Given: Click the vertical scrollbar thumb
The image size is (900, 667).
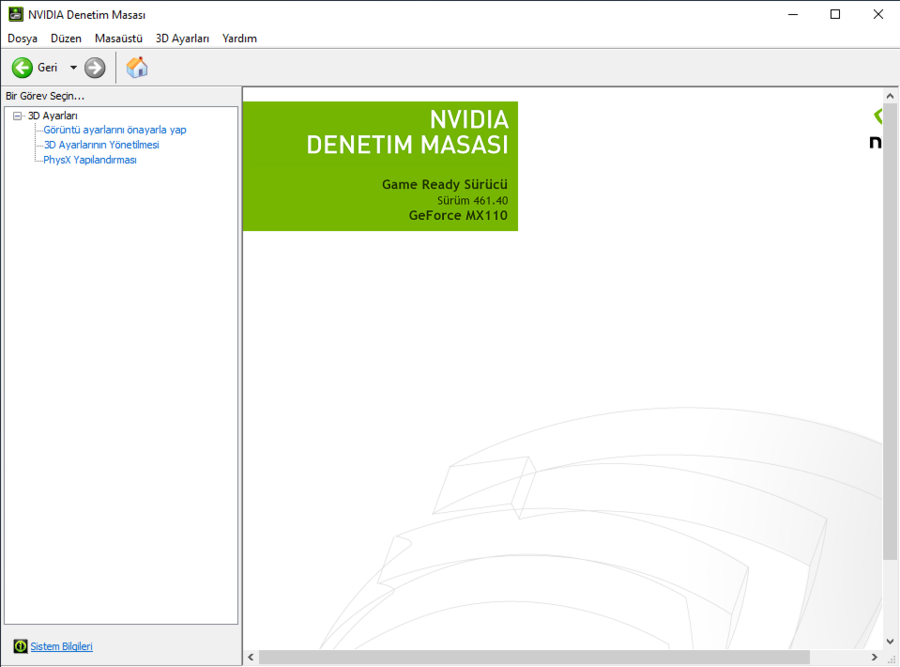Looking at the screenshot, I should (x=890, y=332).
